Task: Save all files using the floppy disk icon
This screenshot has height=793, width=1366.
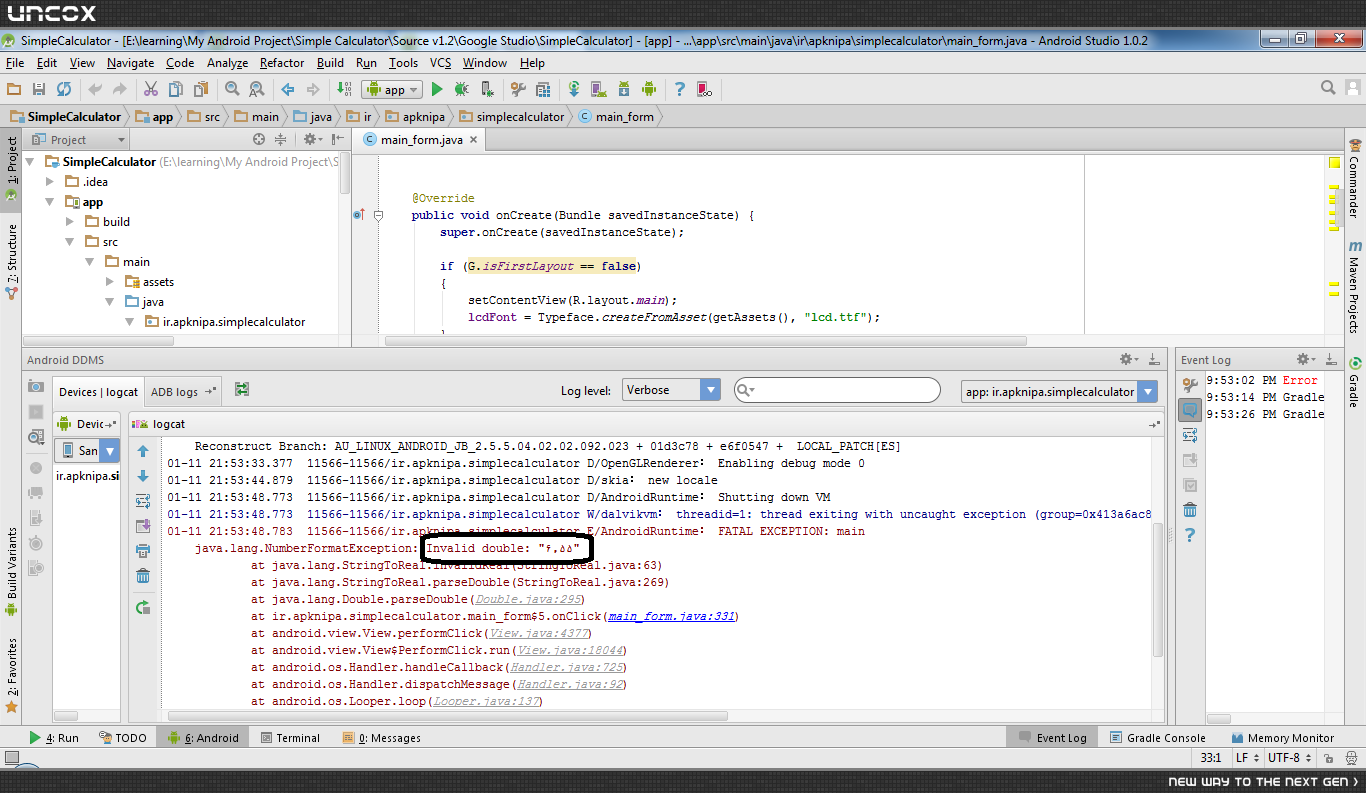Action: tap(39, 89)
